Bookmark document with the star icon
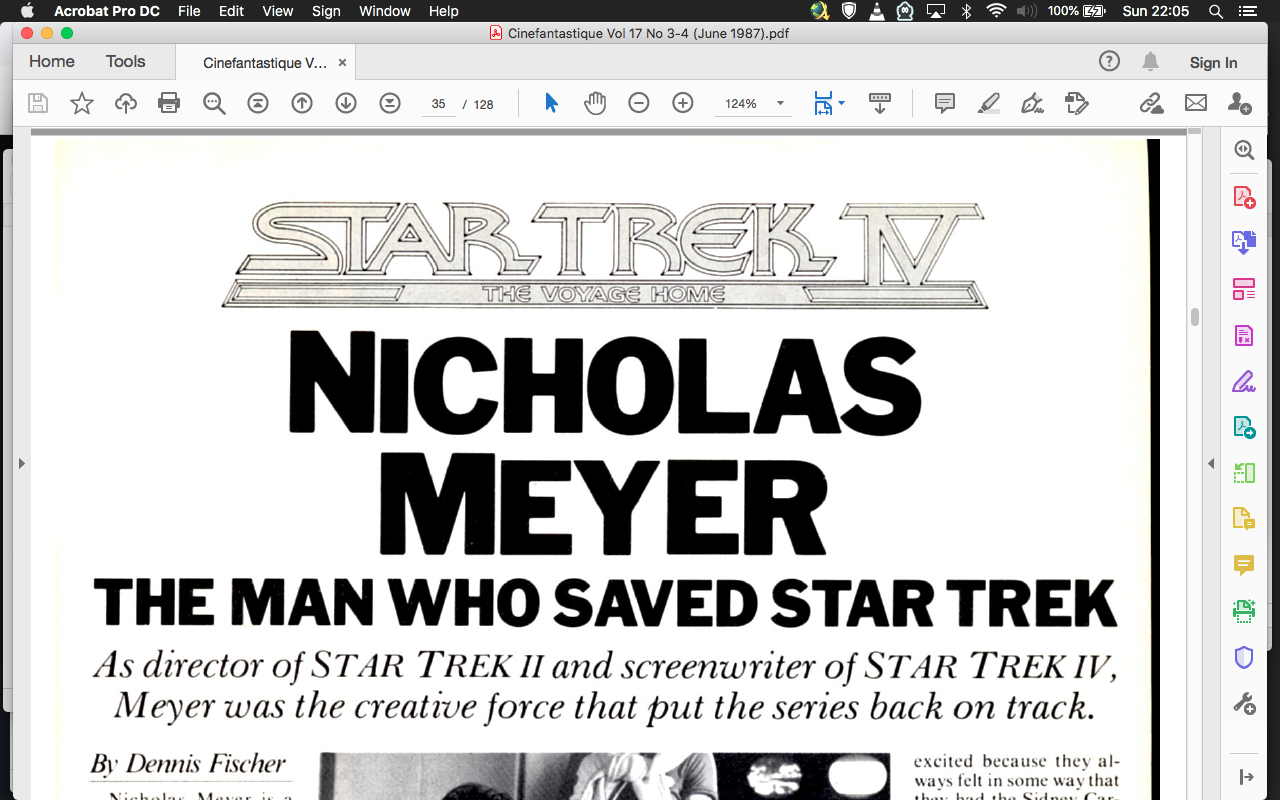This screenshot has height=800, width=1280. point(82,103)
